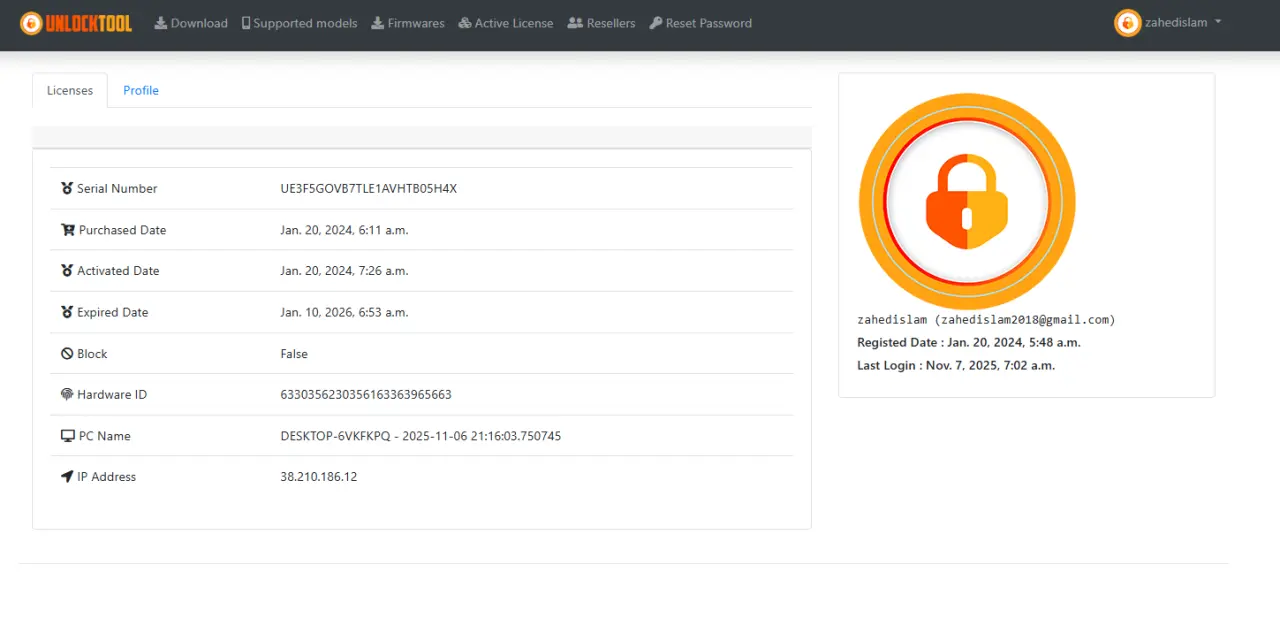Click expired date Jan. 10, 2026, 6:53 a.m.
Screen dimensions: 1280x641
[x=345, y=312]
